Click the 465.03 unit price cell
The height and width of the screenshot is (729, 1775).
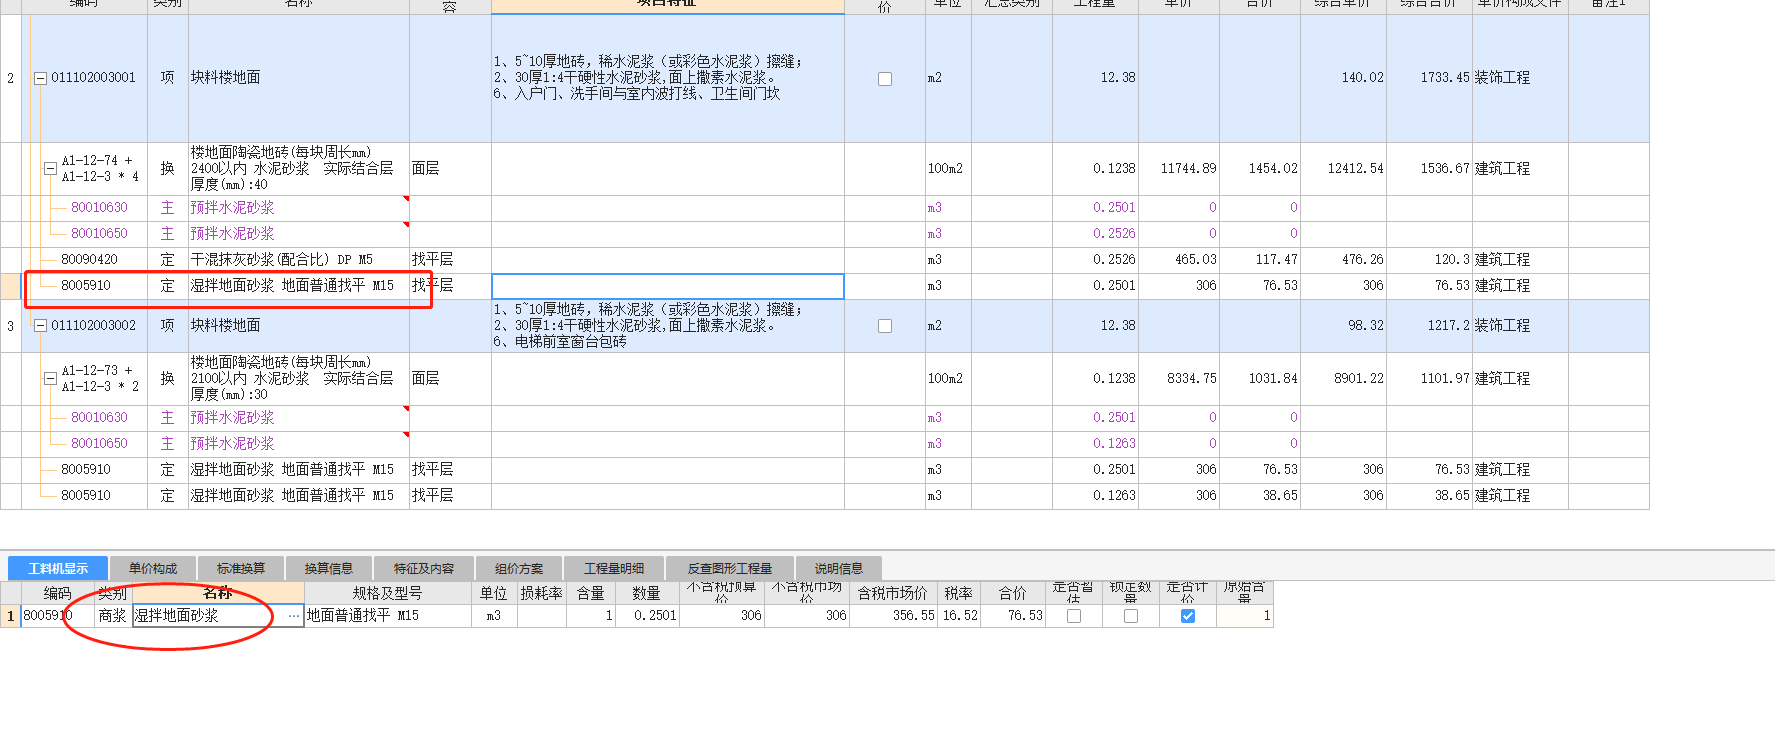(x=1180, y=260)
